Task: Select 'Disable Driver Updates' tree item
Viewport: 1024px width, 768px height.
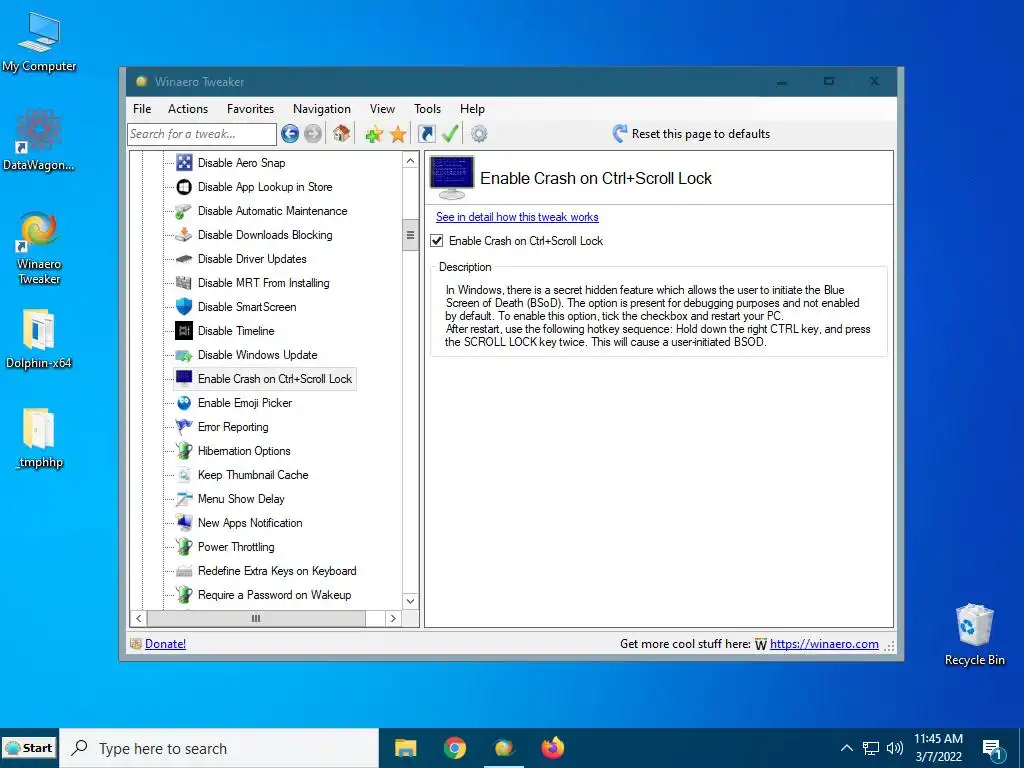Action: coord(252,259)
